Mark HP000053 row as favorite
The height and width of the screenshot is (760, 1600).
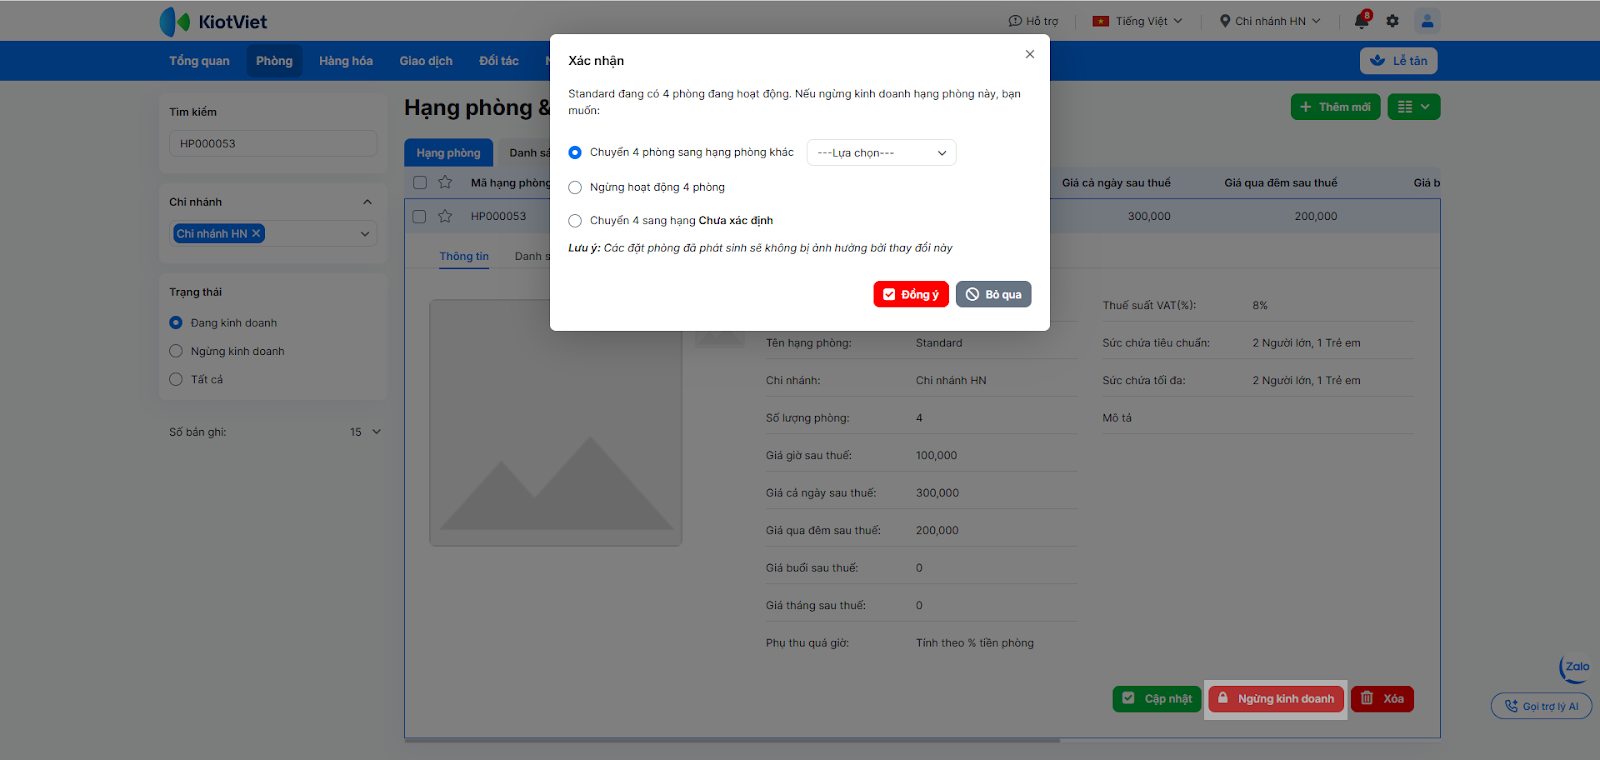[445, 216]
